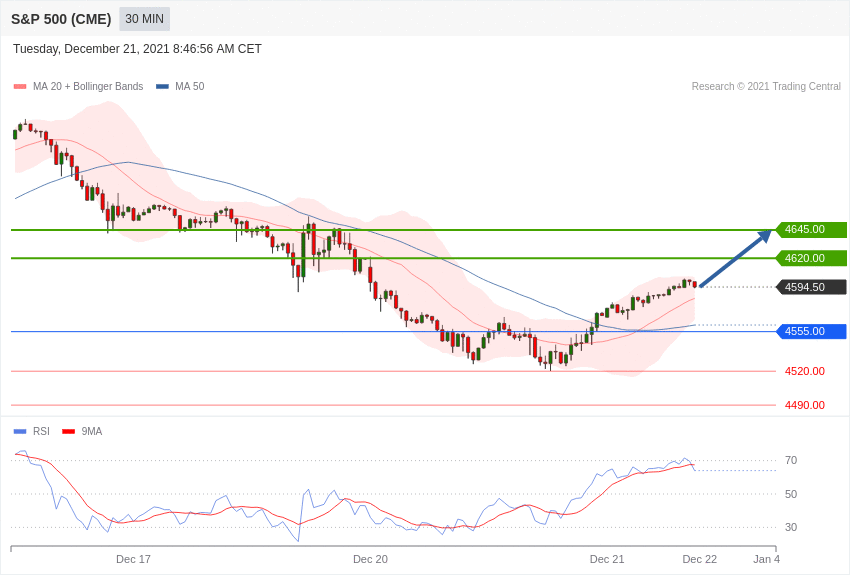This screenshot has width=850, height=576.
Task: Select the 4620.00 green price tag
Action: [x=811, y=258]
